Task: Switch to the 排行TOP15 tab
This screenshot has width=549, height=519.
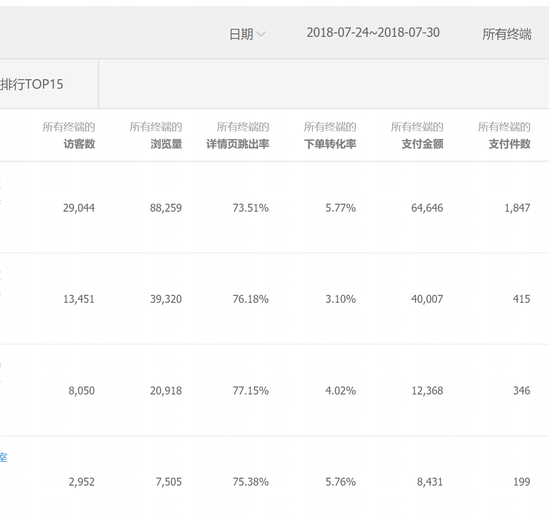Action: pyautogui.click(x=32, y=84)
